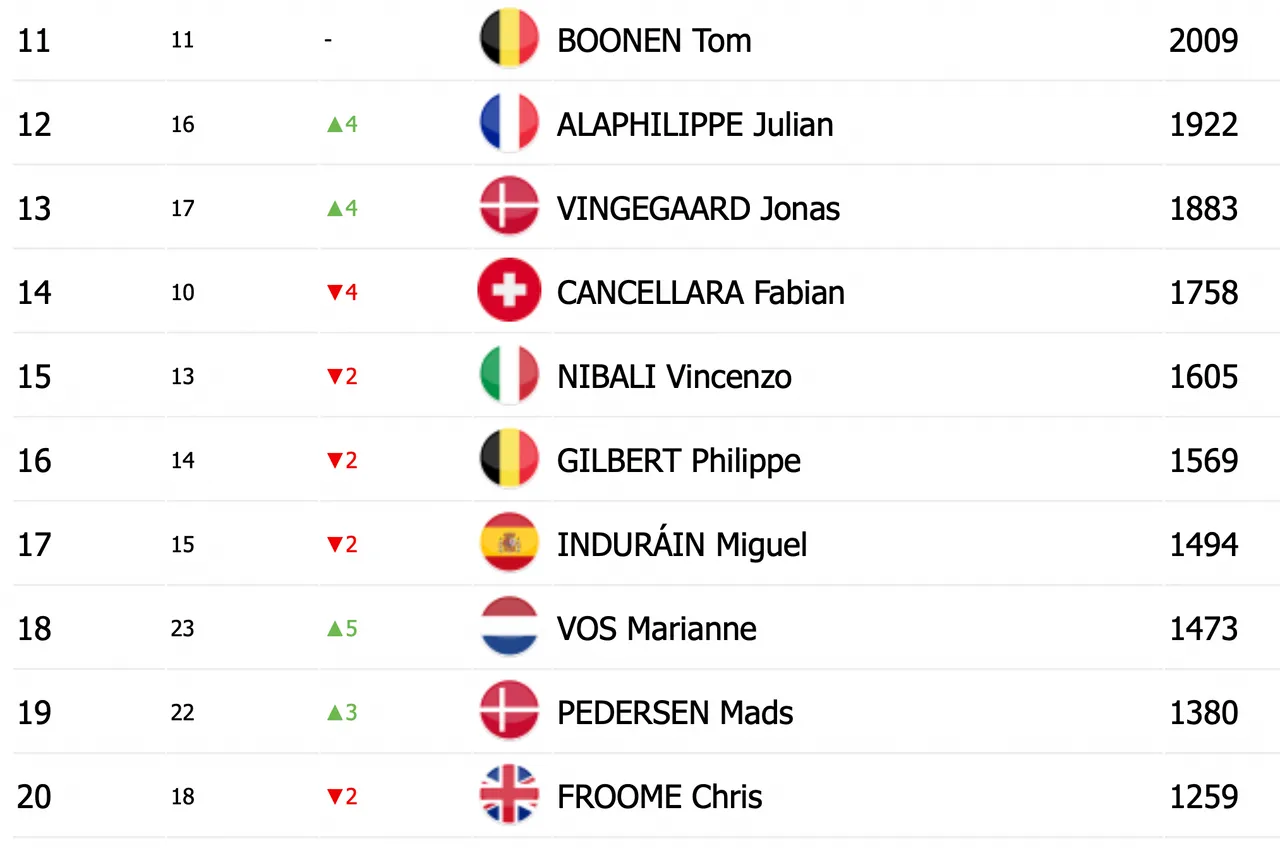The width and height of the screenshot is (1280, 848).
Task: Click the 2009 points value for BOONEN
Action: tap(1204, 41)
